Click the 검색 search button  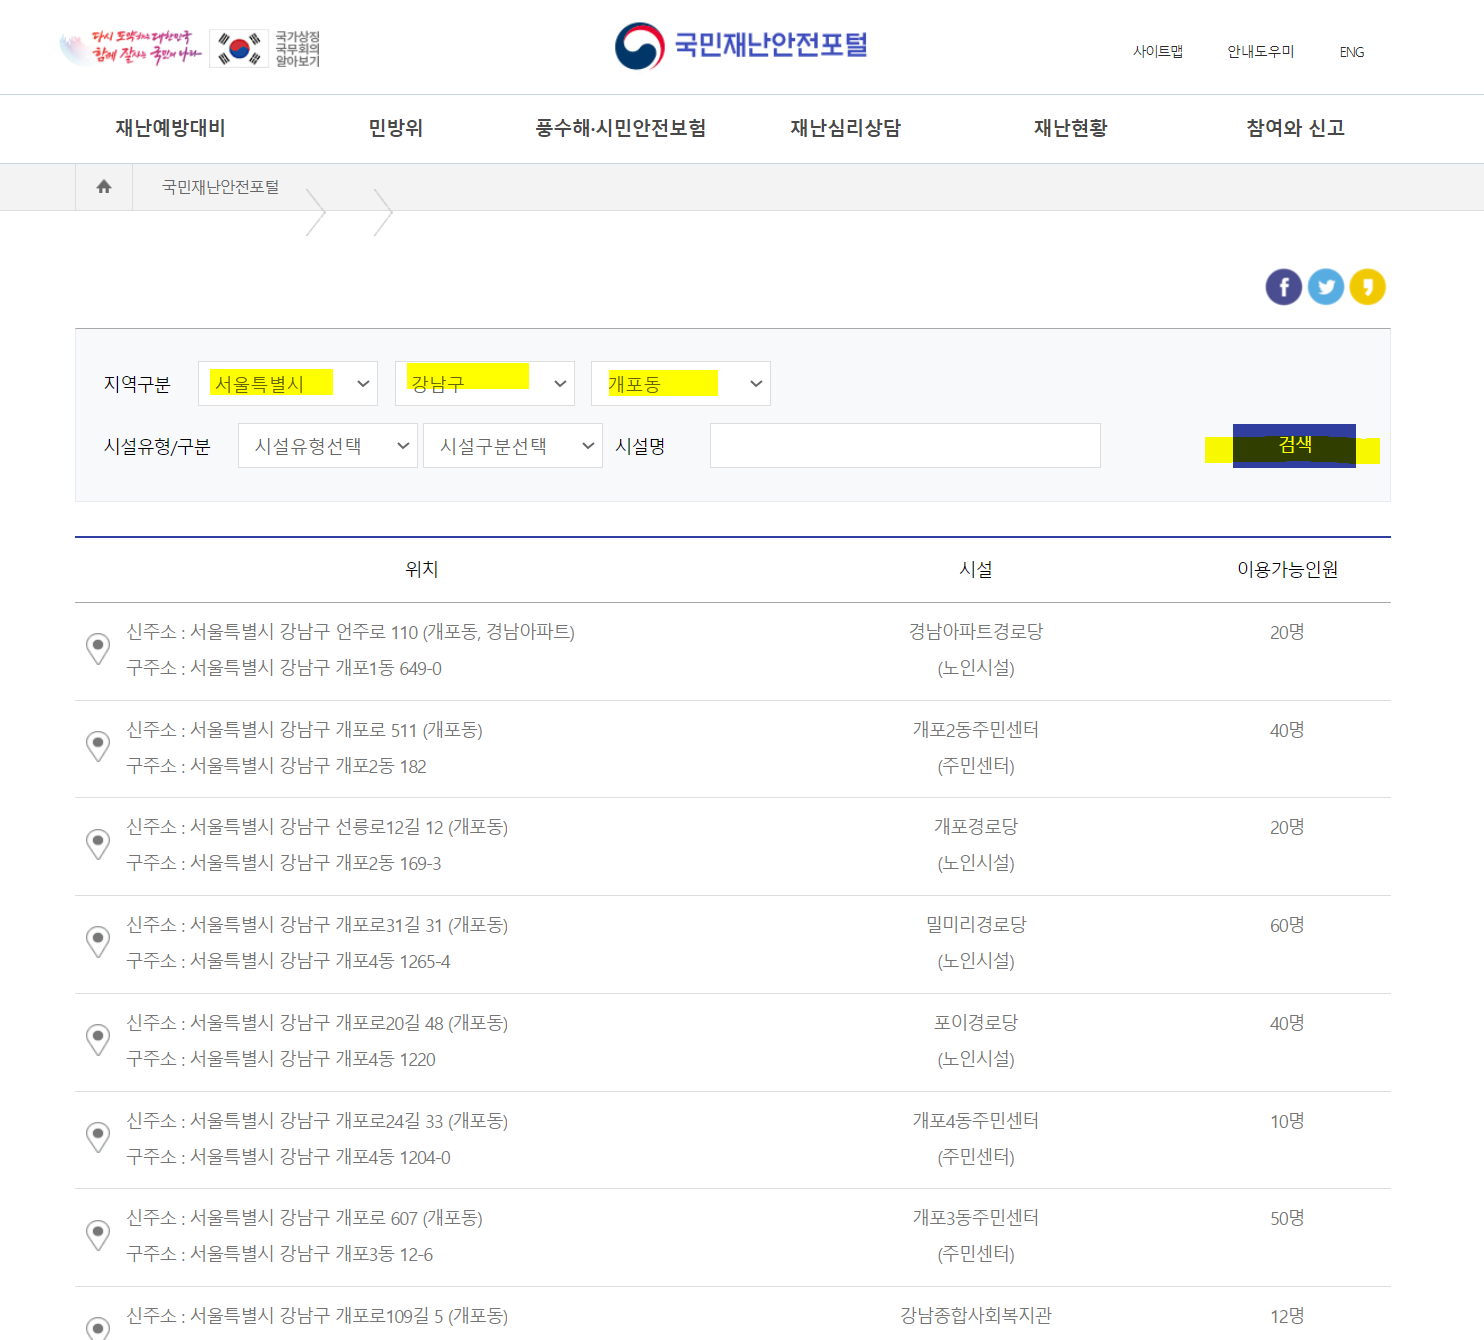[x=1294, y=445]
